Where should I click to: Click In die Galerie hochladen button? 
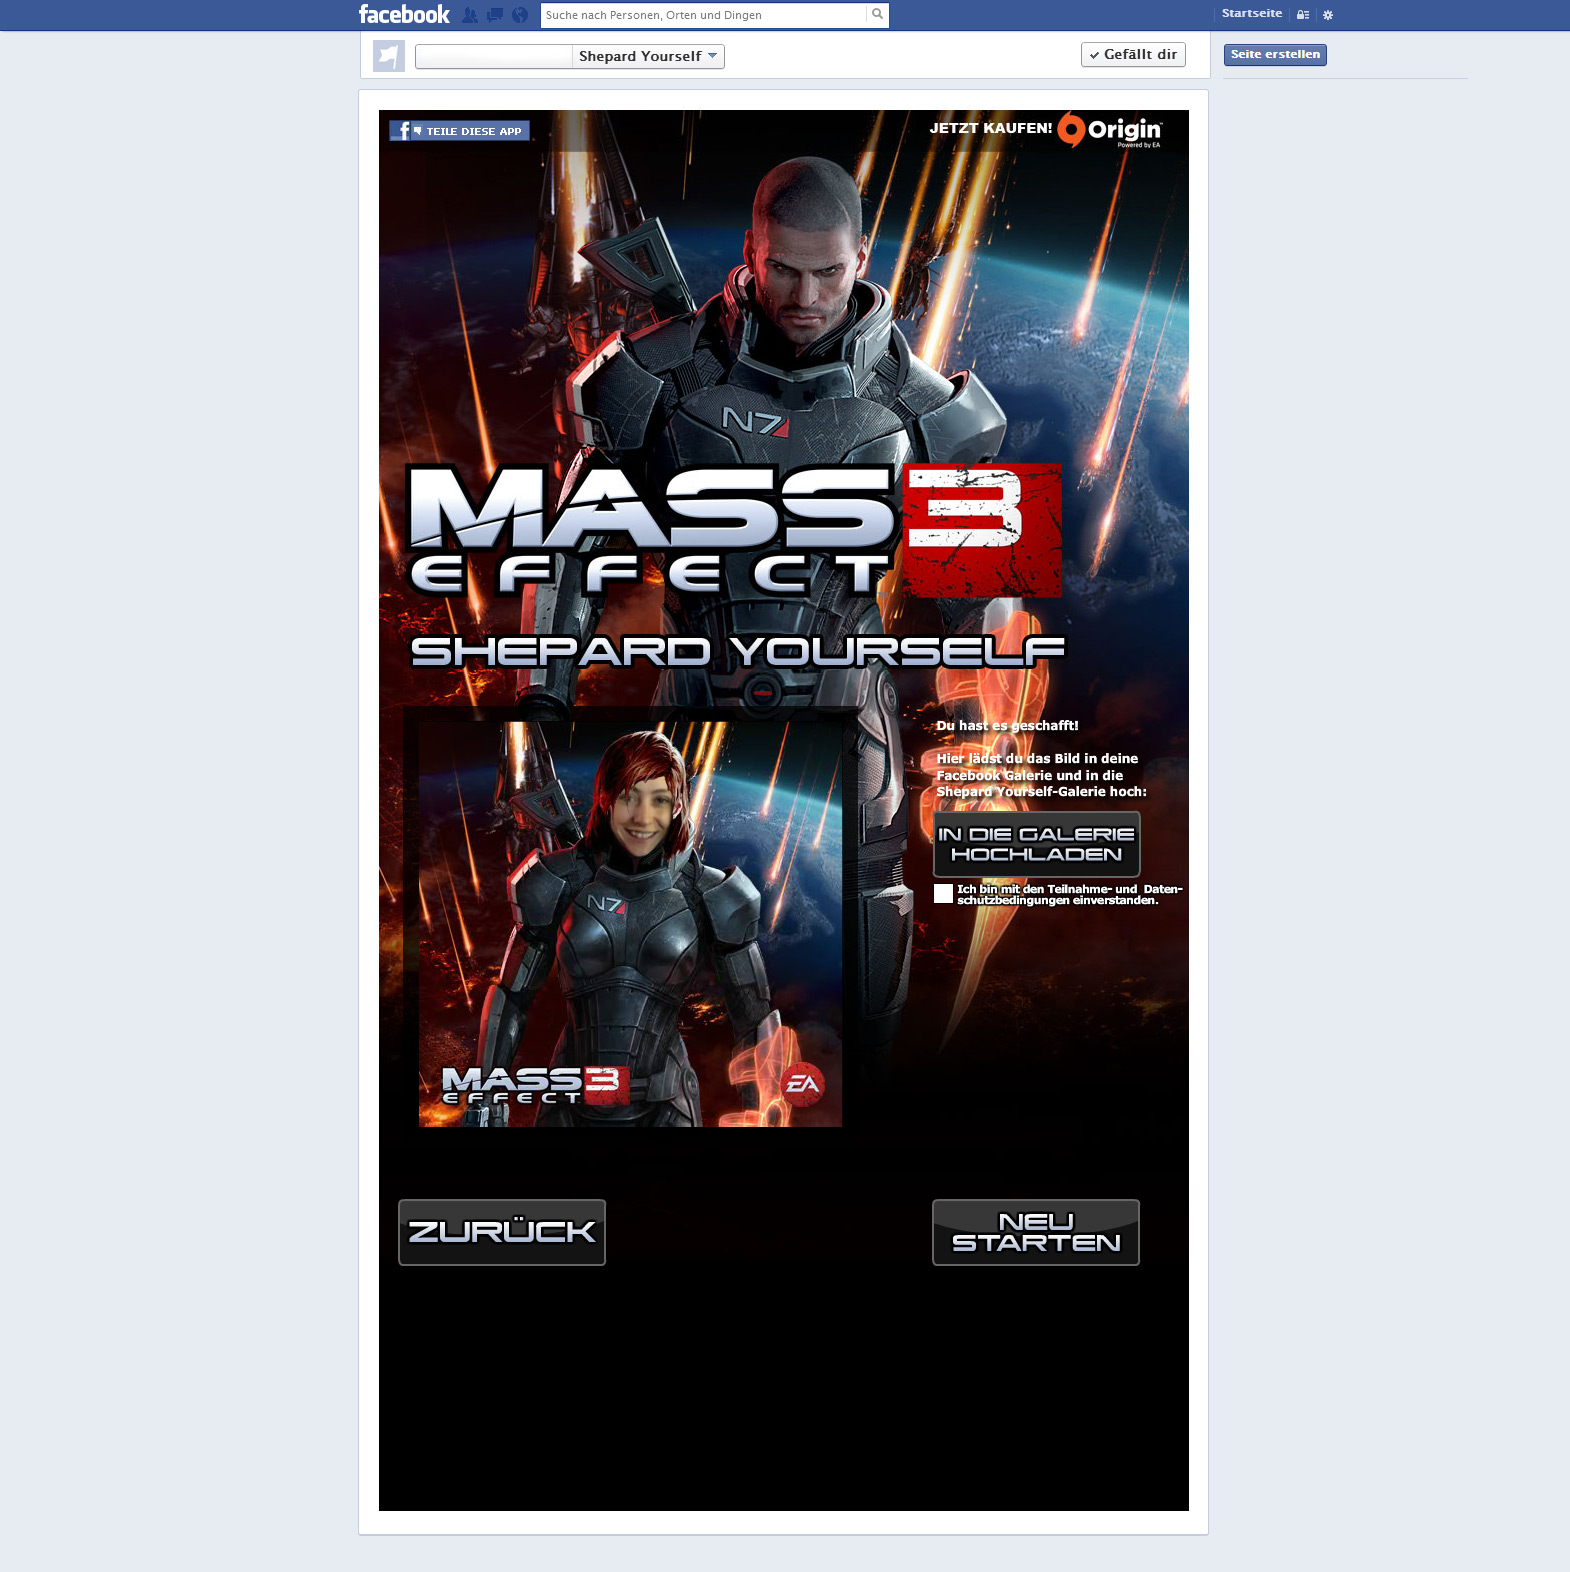(1037, 845)
